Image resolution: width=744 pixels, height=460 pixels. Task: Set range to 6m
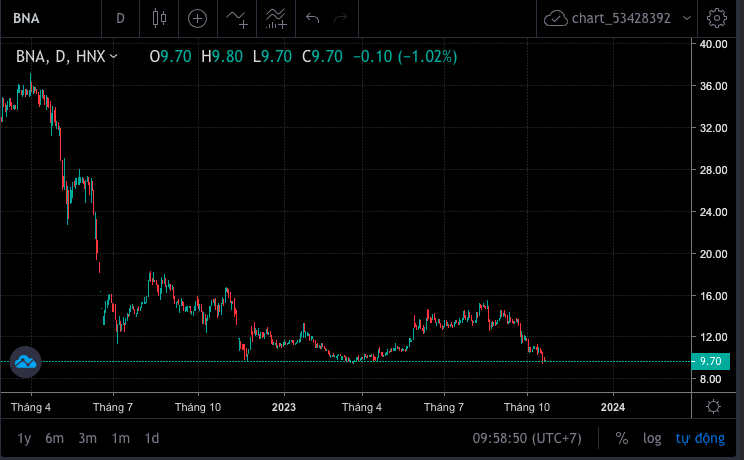coord(55,438)
